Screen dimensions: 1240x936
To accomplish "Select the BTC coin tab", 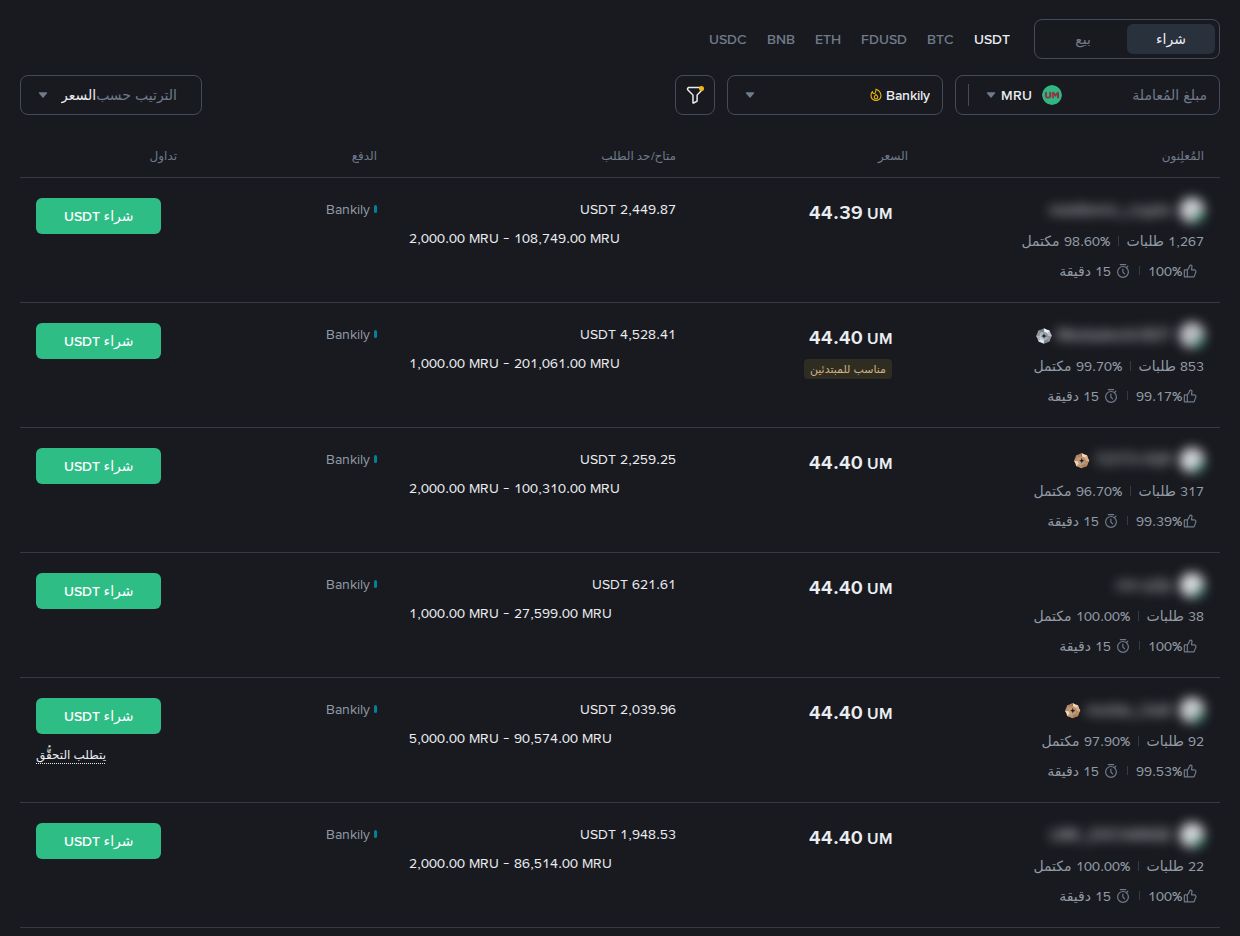I will pyautogui.click(x=940, y=39).
